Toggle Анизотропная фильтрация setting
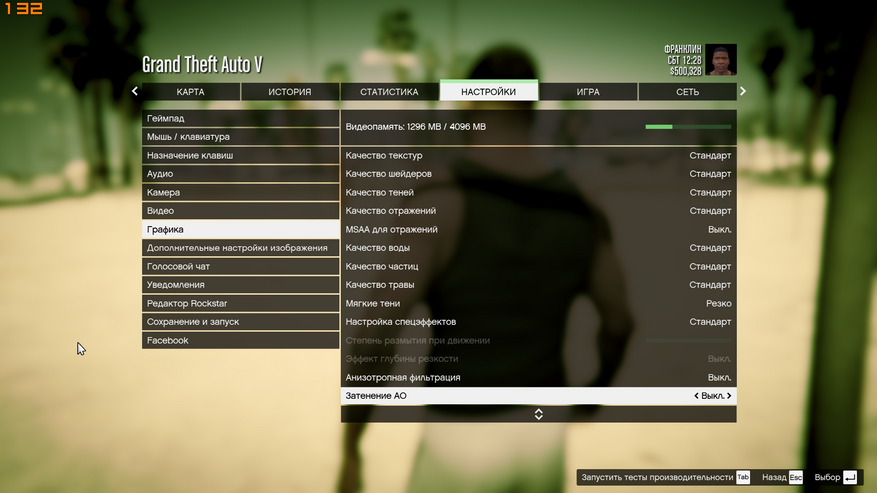 pyautogui.click(x=539, y=377)
